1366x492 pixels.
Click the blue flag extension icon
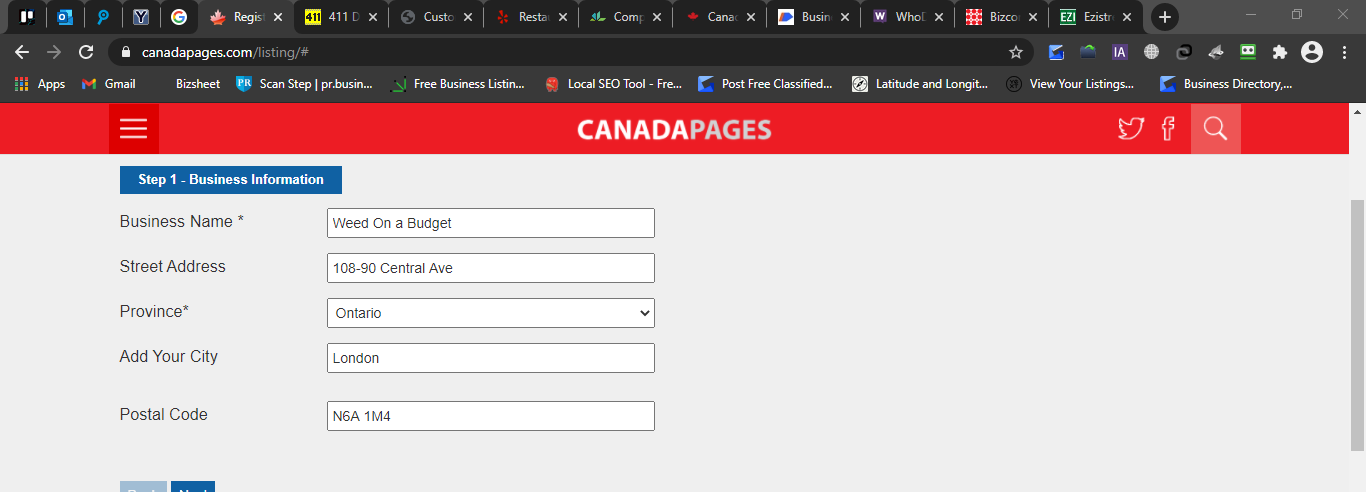click(x=1056, y=52)
